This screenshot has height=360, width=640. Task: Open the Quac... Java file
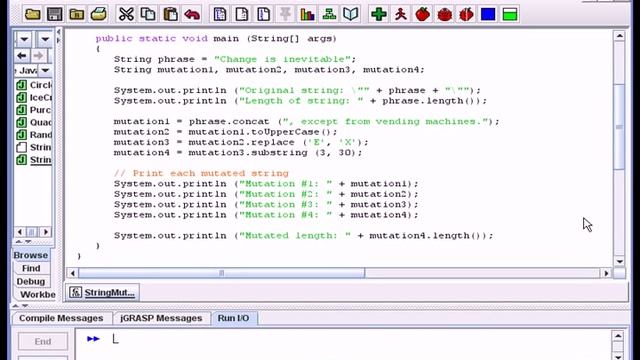(34, 122)
